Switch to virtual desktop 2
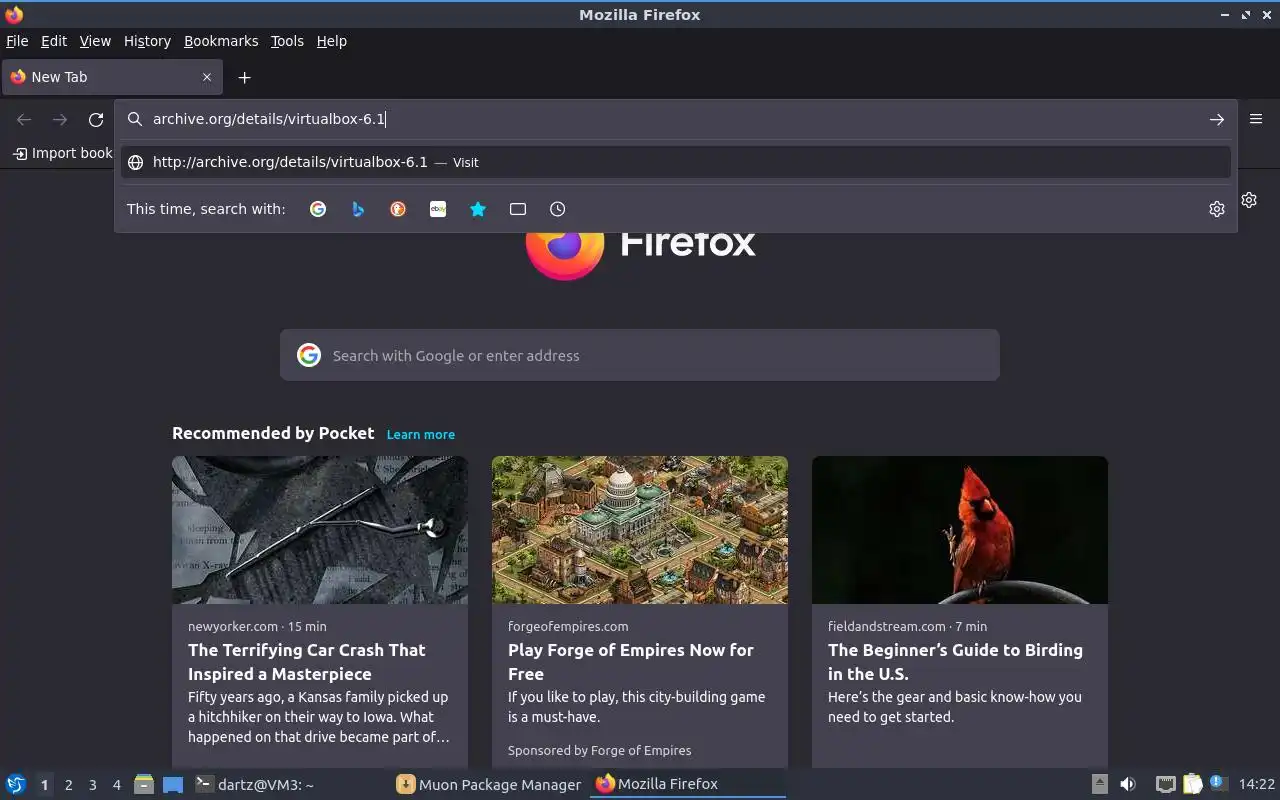The height and width of the screenshot is (800, 1280). (x=69, y=785)
